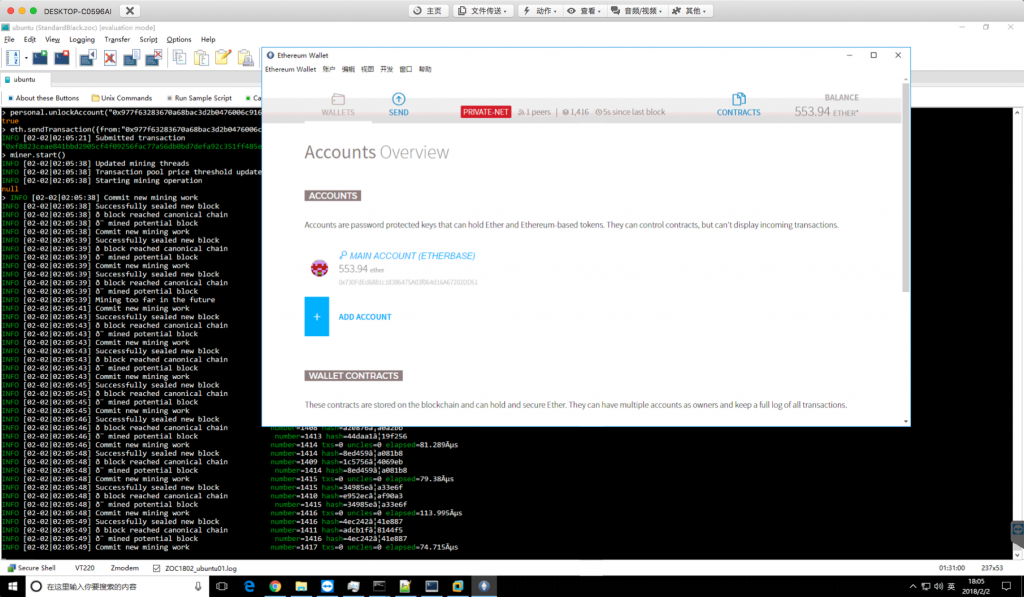Viewport: 1024px width, 597px height.
Task: Click the Windows search input box
Action: pos(118,587)
